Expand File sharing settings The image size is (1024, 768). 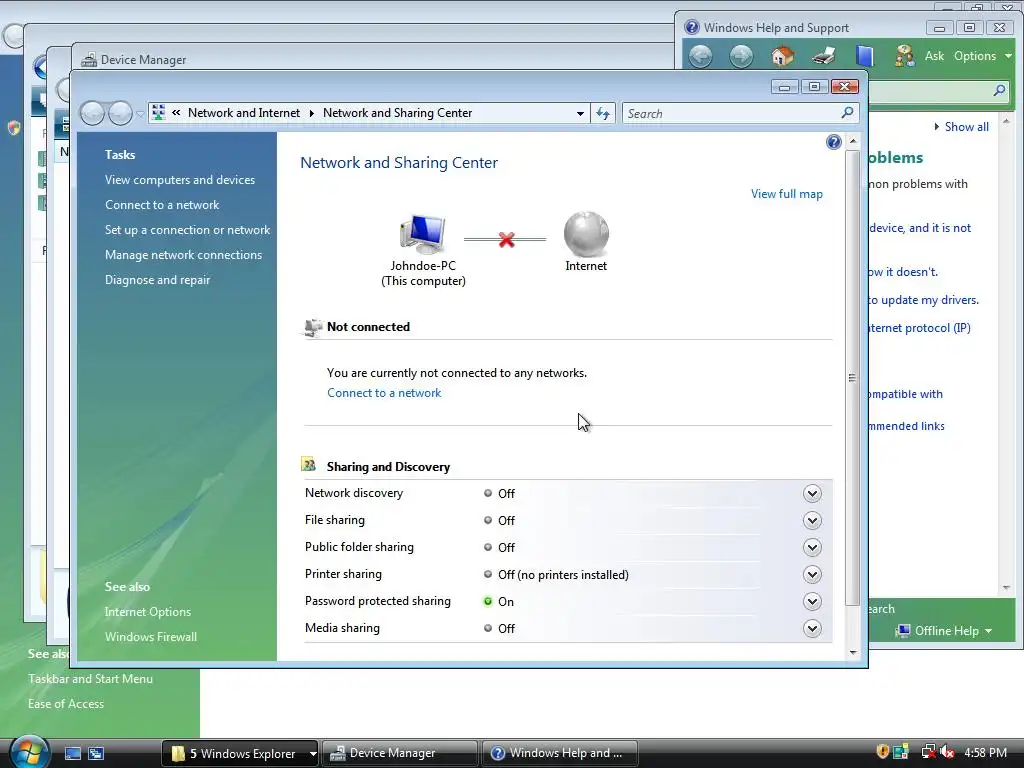[812, 520]
